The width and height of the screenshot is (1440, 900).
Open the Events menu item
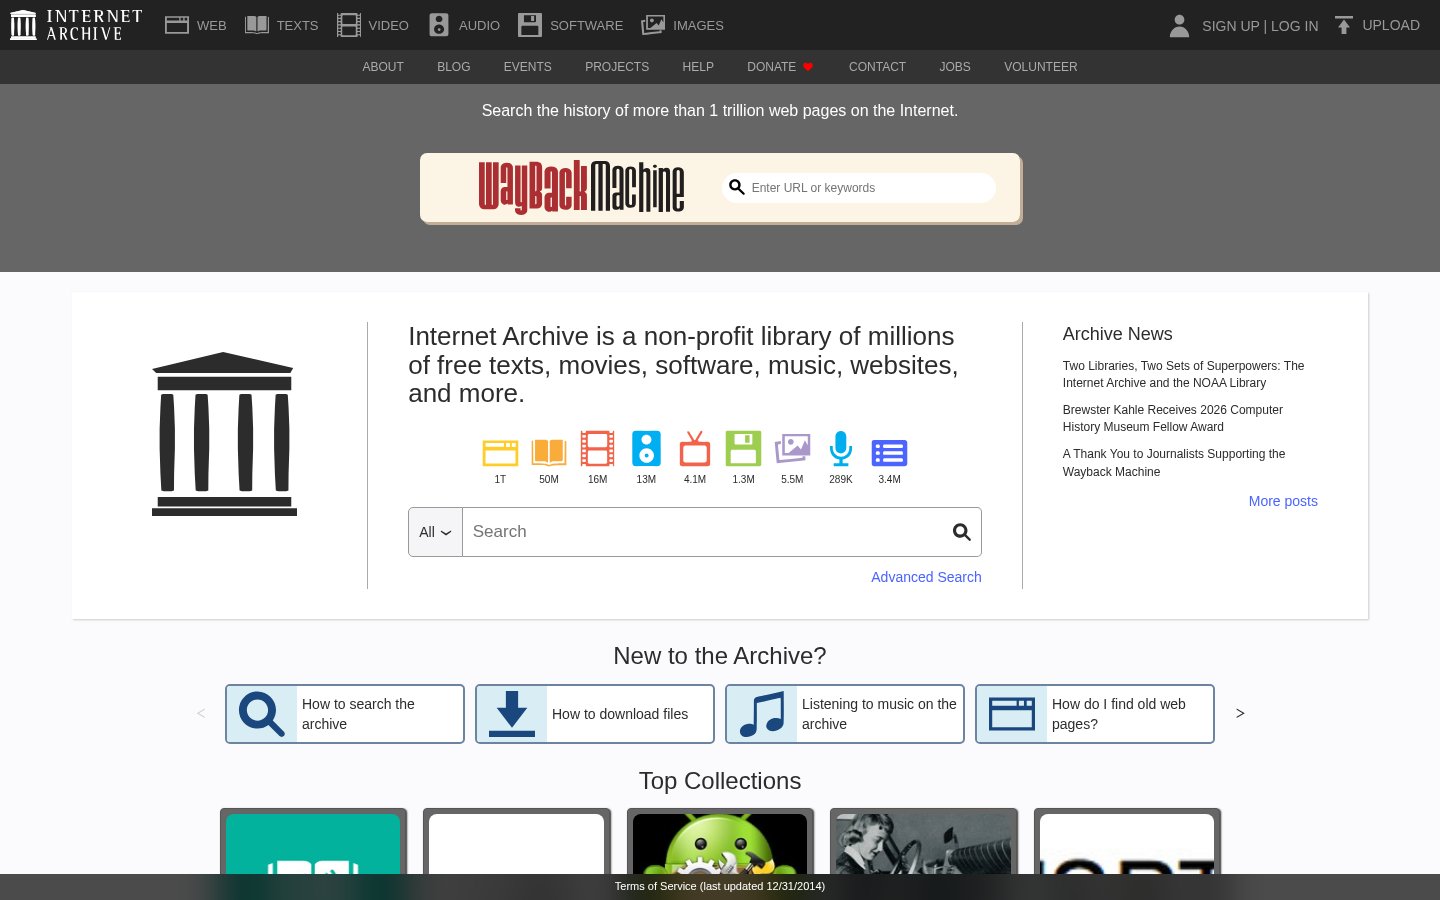click(x=528, y=67)
